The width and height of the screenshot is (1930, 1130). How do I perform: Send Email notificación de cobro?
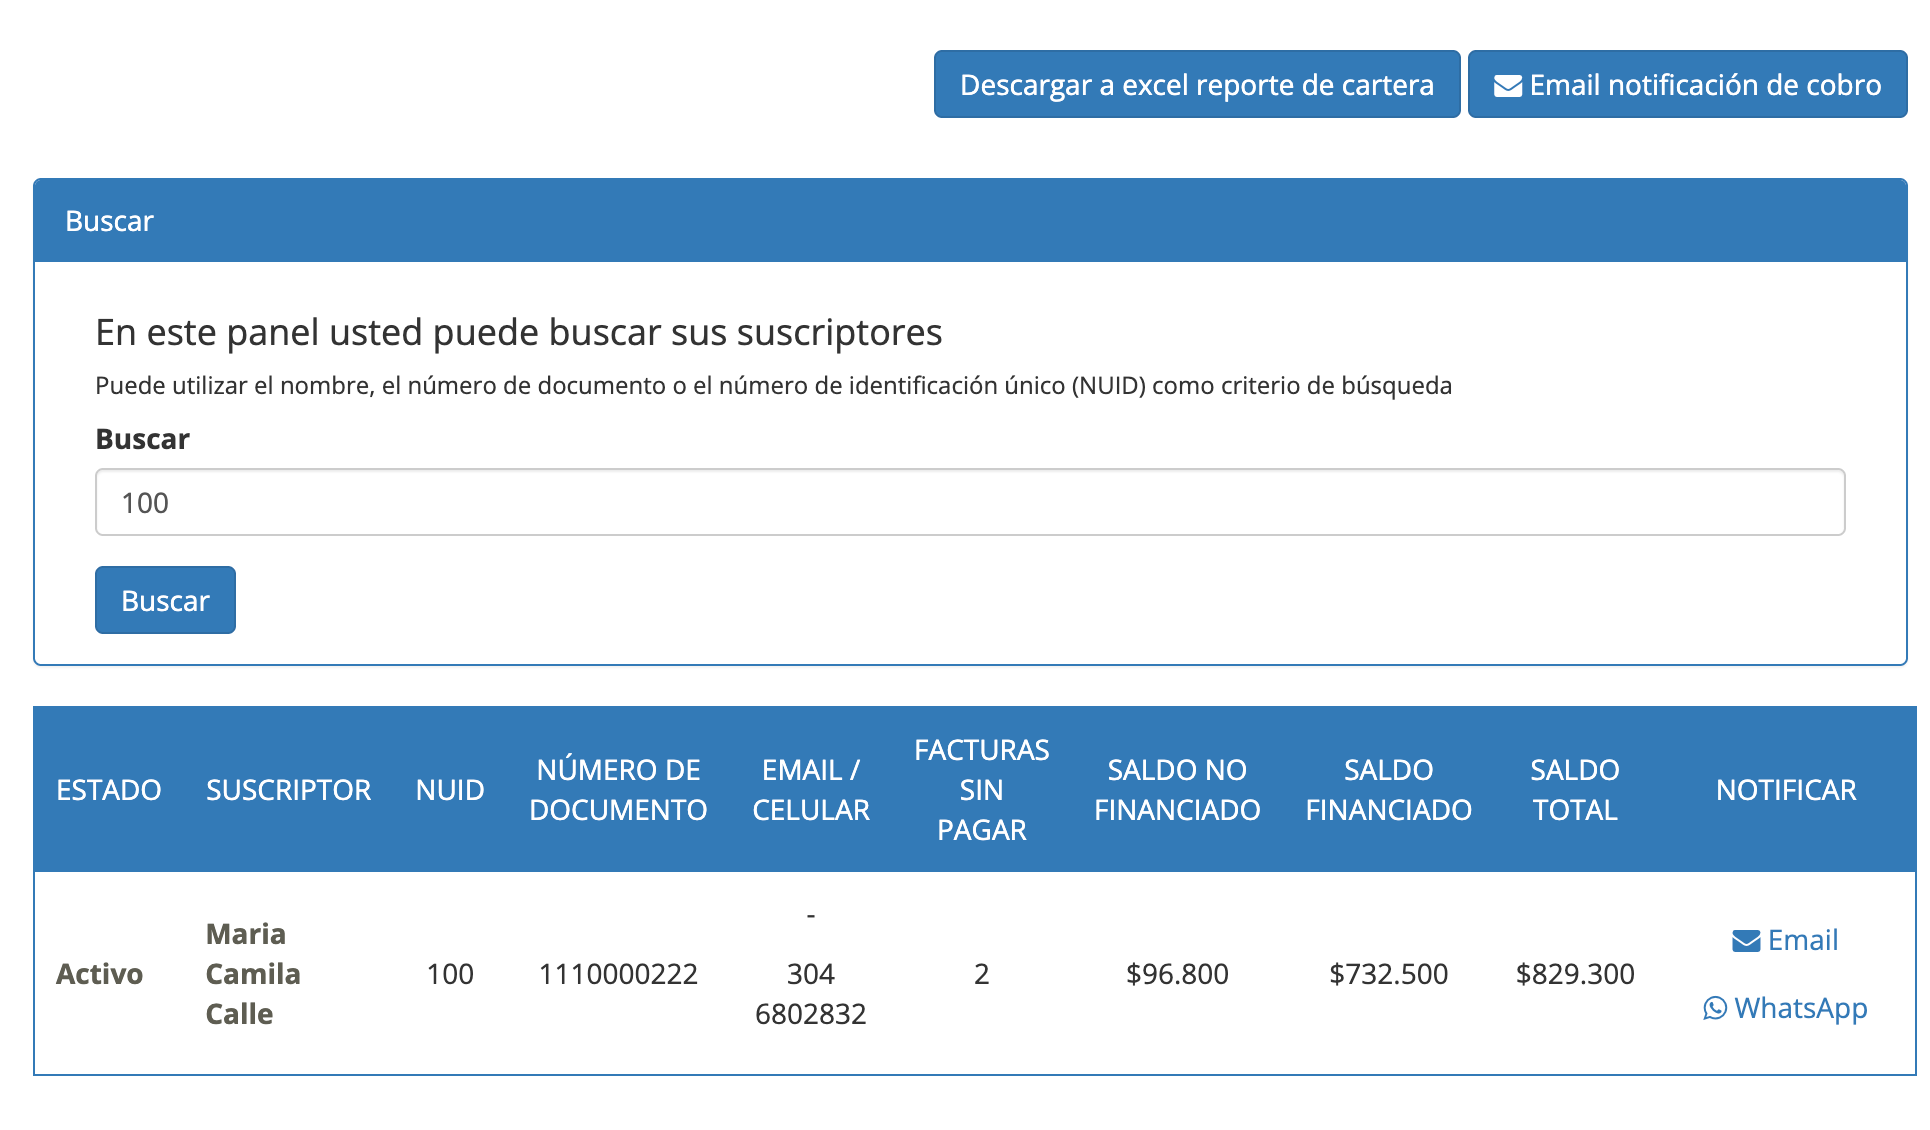click(x=1687, y=85)
